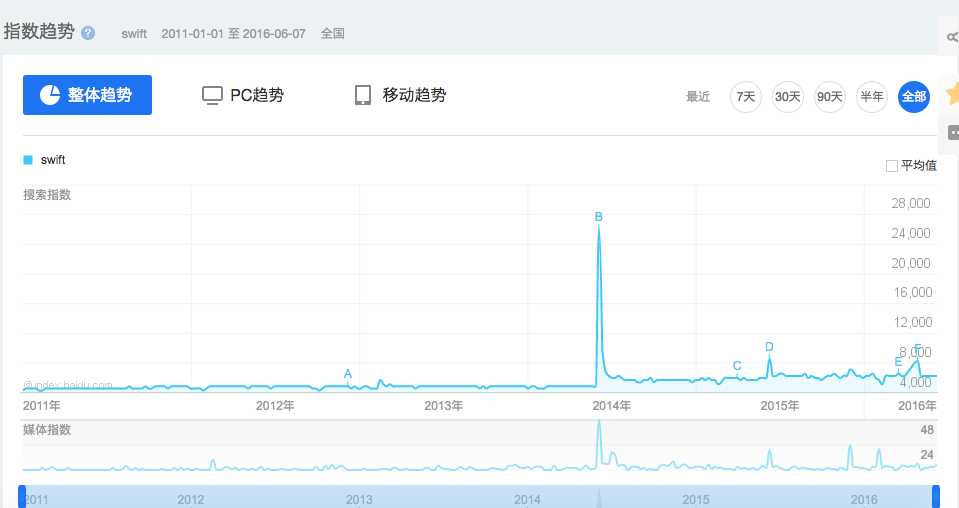Click the swift legend label
Viewport: 959px width, 508px height.
53,160
